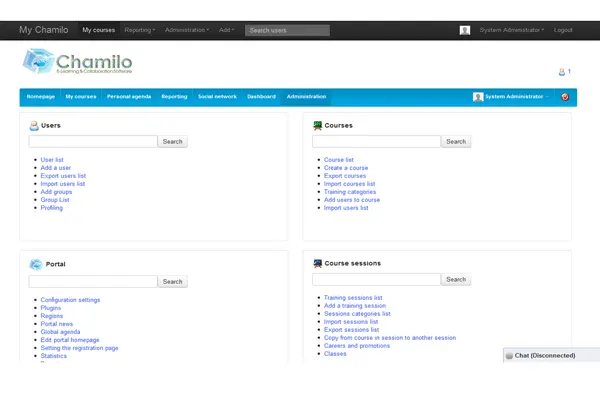
Task: Click the Chamilo logo
Action: pyautogui.click(x=76, y=65)
